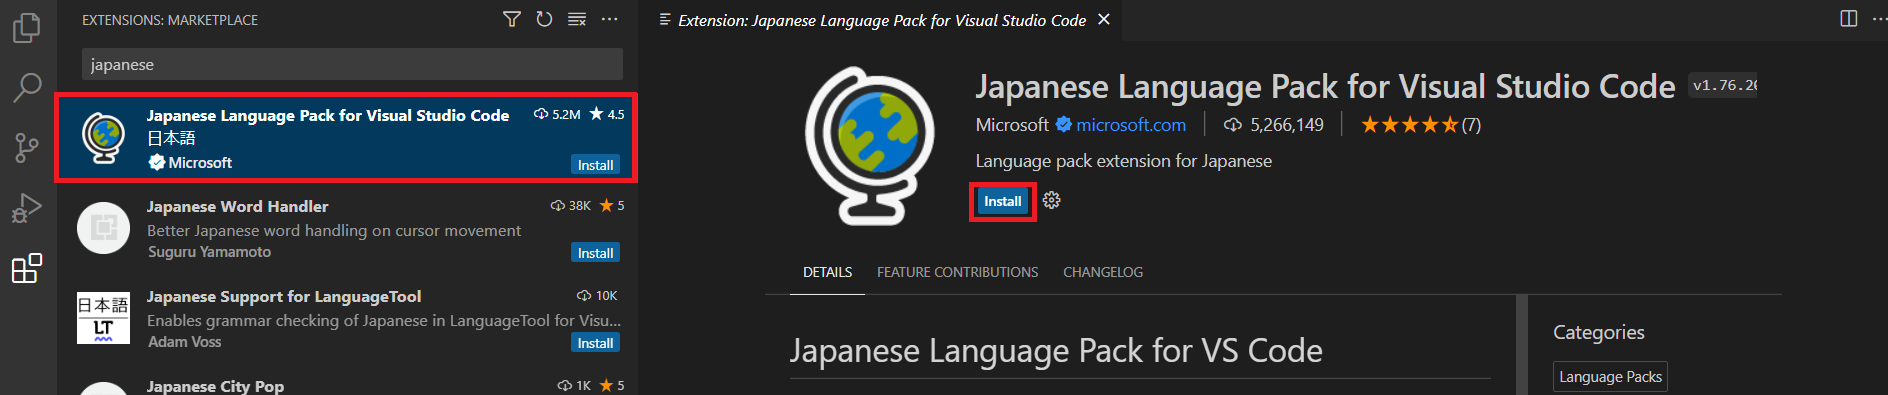
Task: Click the Language Packs category tag
Action: click(1610, 377)
